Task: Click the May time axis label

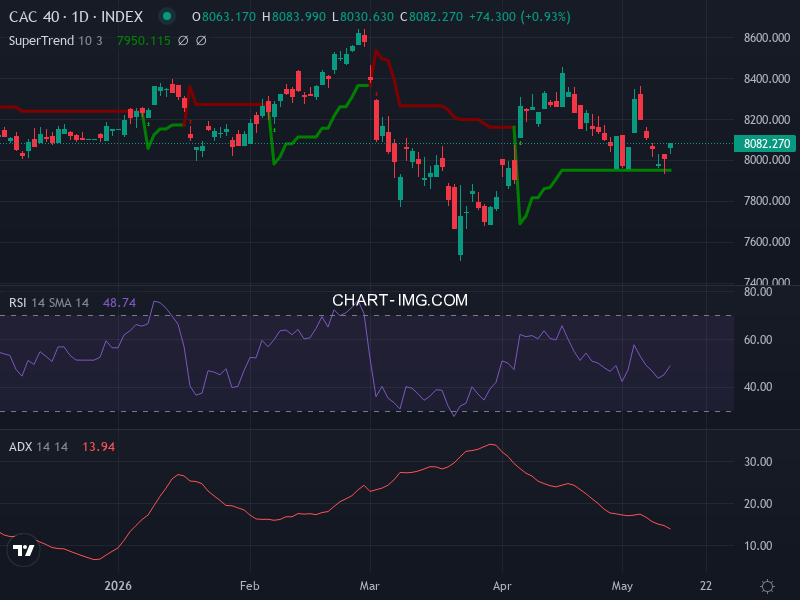Action: pos(622,586)
